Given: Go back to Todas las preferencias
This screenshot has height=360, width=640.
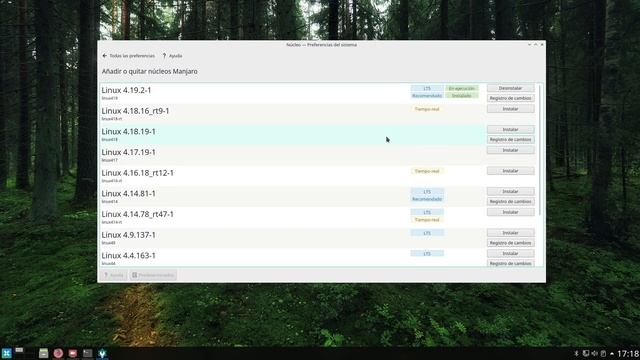Looking at the screenshot, I should tap(129, 56).
